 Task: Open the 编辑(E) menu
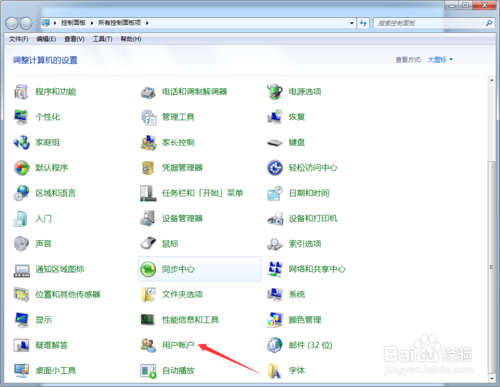(x=46, y=39)
